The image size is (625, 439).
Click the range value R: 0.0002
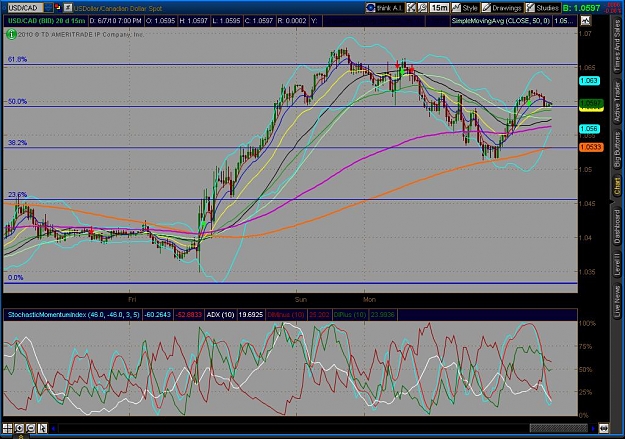[292, 21]
